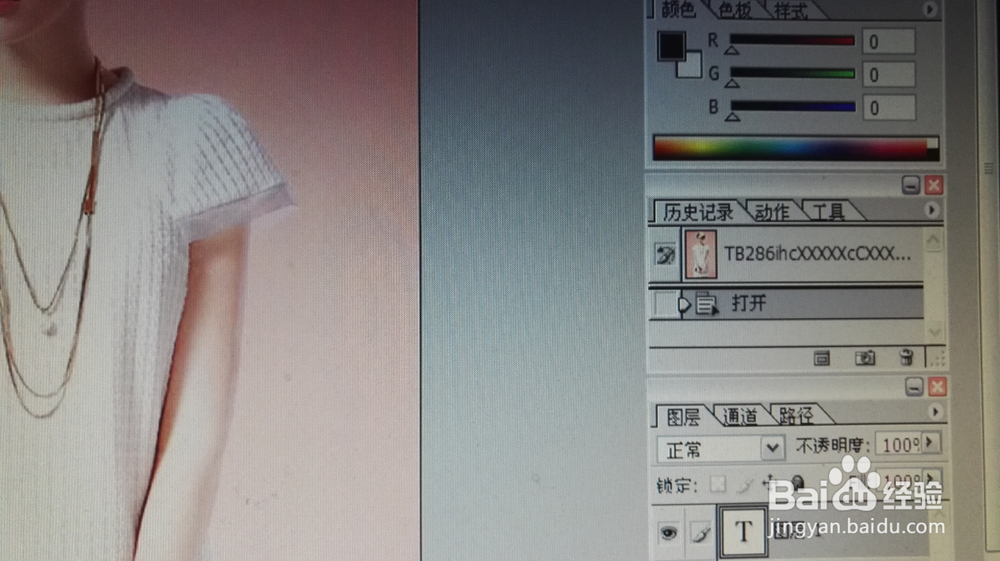Click the G value input field
Image resolution: width=1000 pixels, height=561 pixels.
coord(889,75)
